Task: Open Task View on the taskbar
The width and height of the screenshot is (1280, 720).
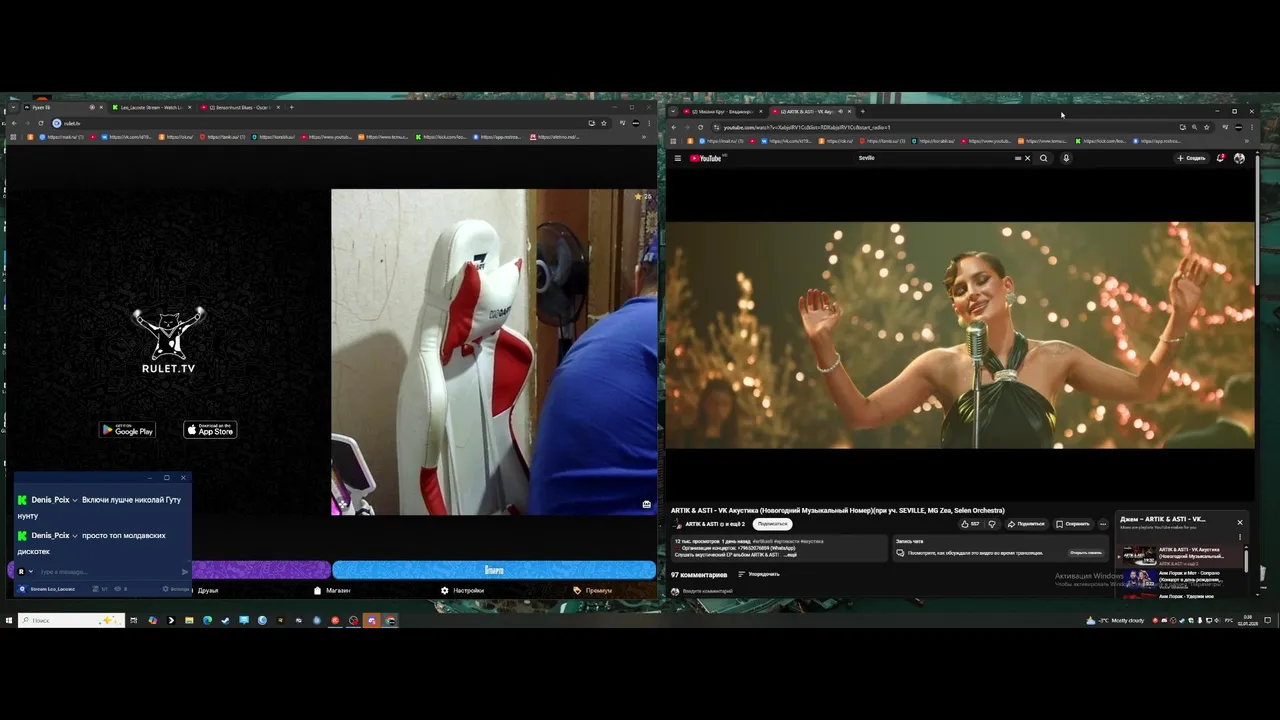Action: tap(133, 620)
